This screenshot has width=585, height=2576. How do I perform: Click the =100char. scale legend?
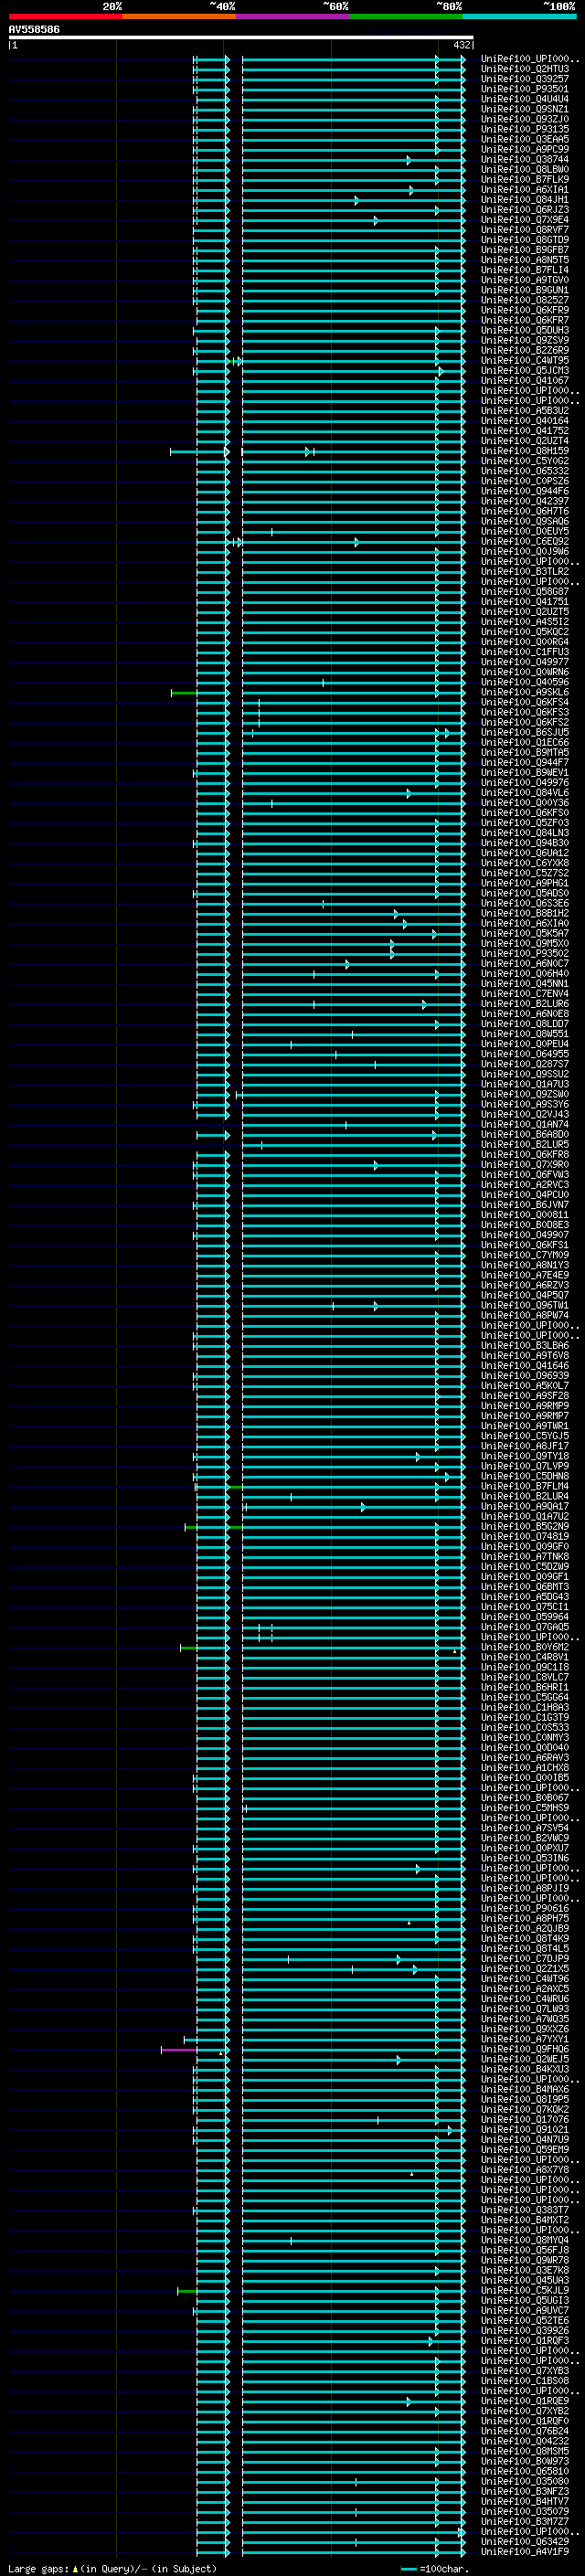(x=435, y=2569)
